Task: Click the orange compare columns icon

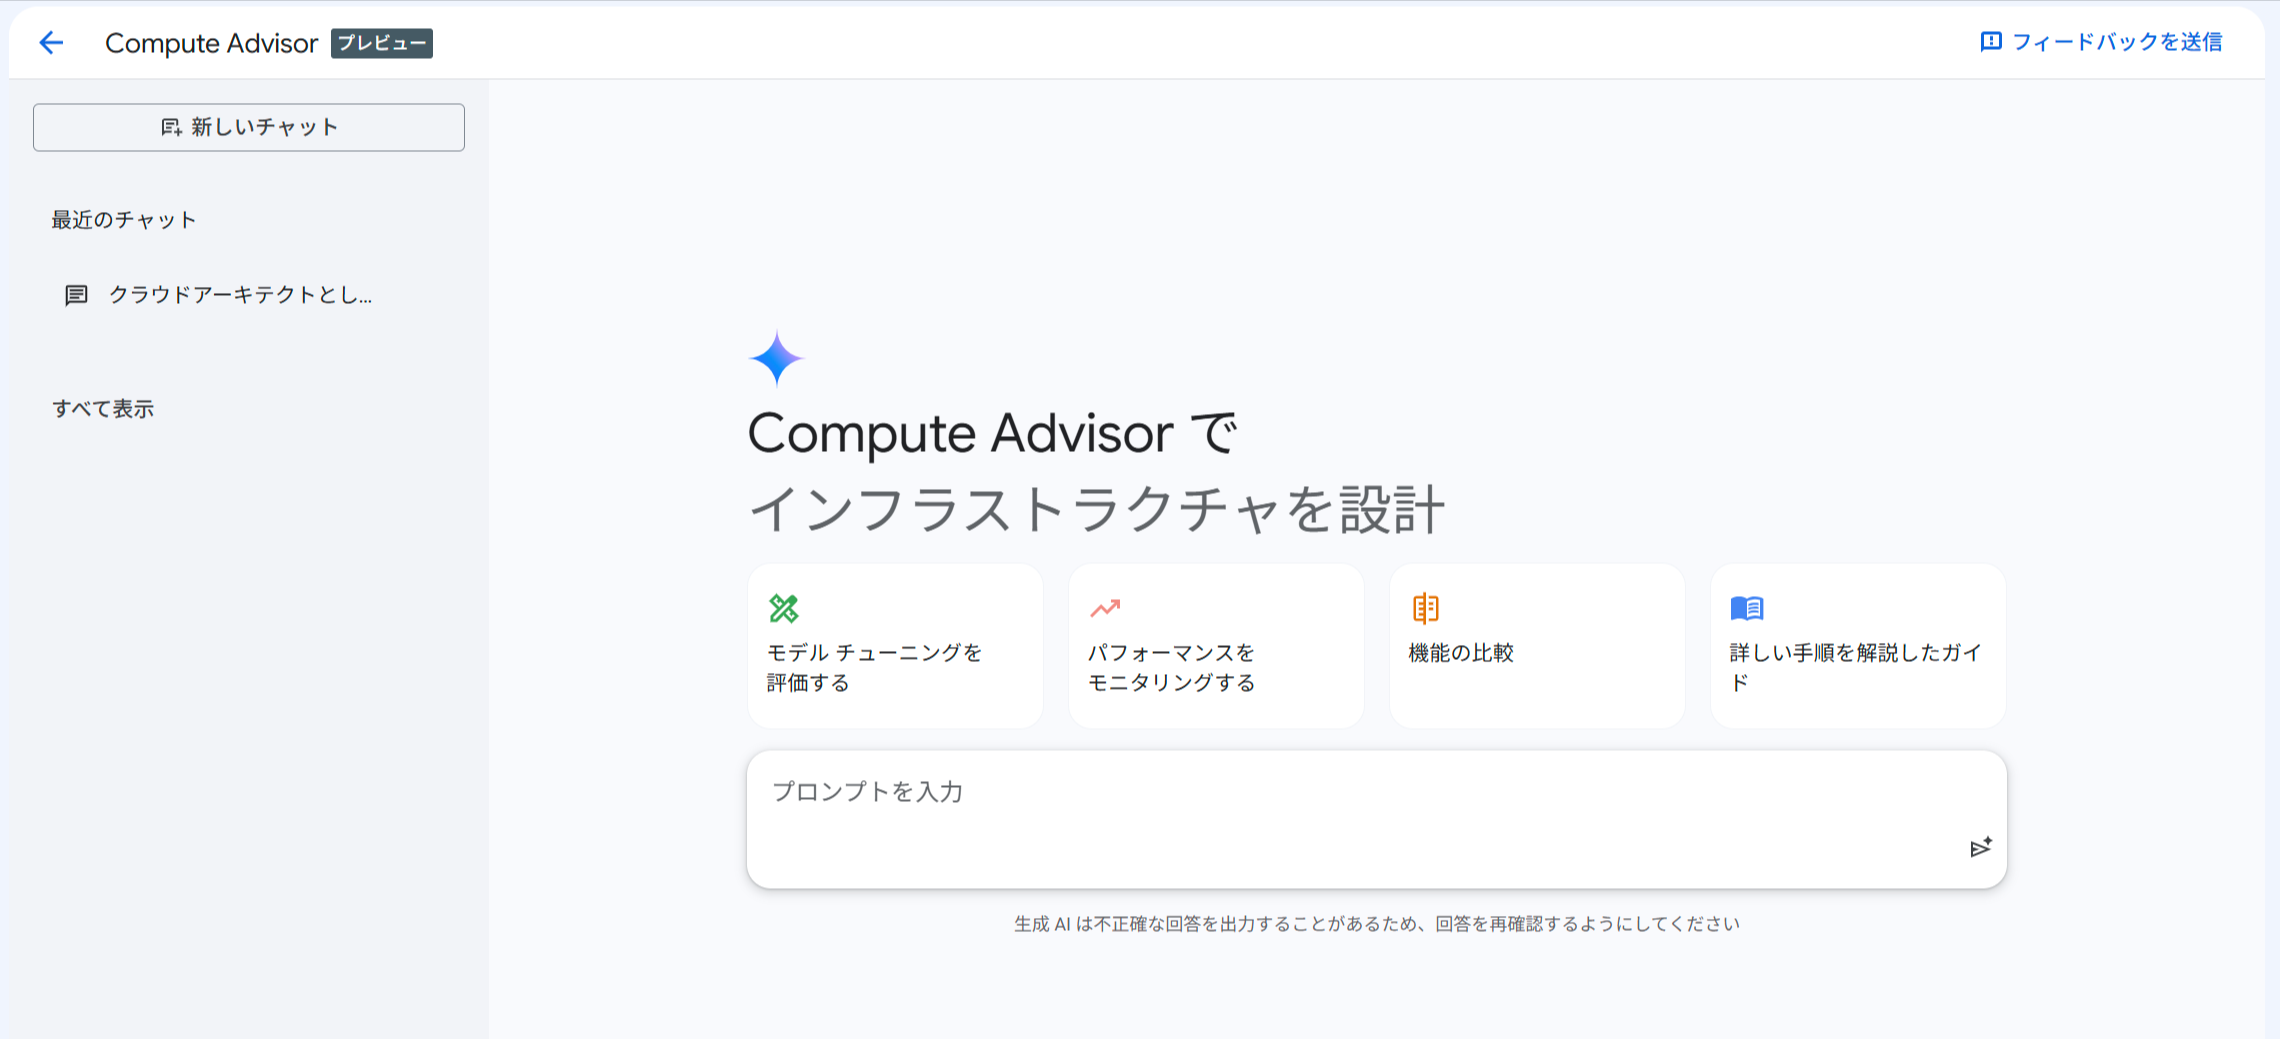Action: click(x=1426, y=608)
